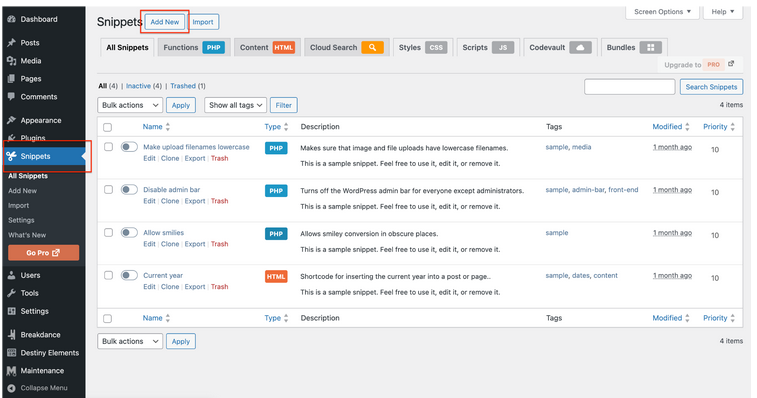Image resolution: width=757 pixels, height=398 pixels.
Task: Click the orange Go Pro button
Action: (x=43, y=253)
